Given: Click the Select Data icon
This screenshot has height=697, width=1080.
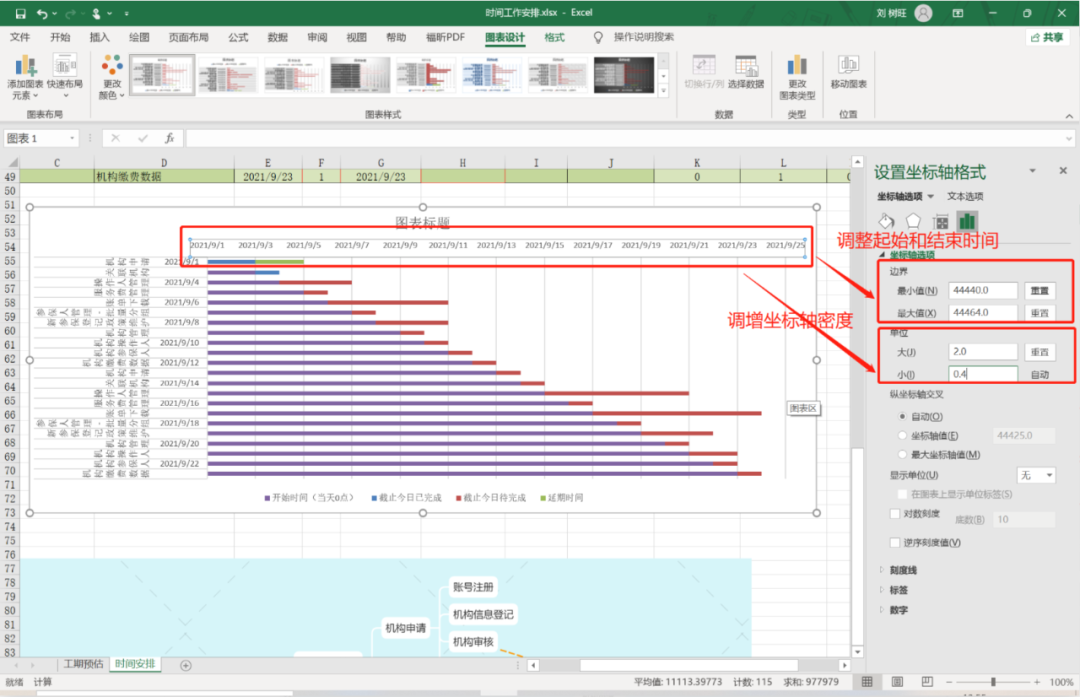Looking at the screenshot, I should [x=746, y=72].
